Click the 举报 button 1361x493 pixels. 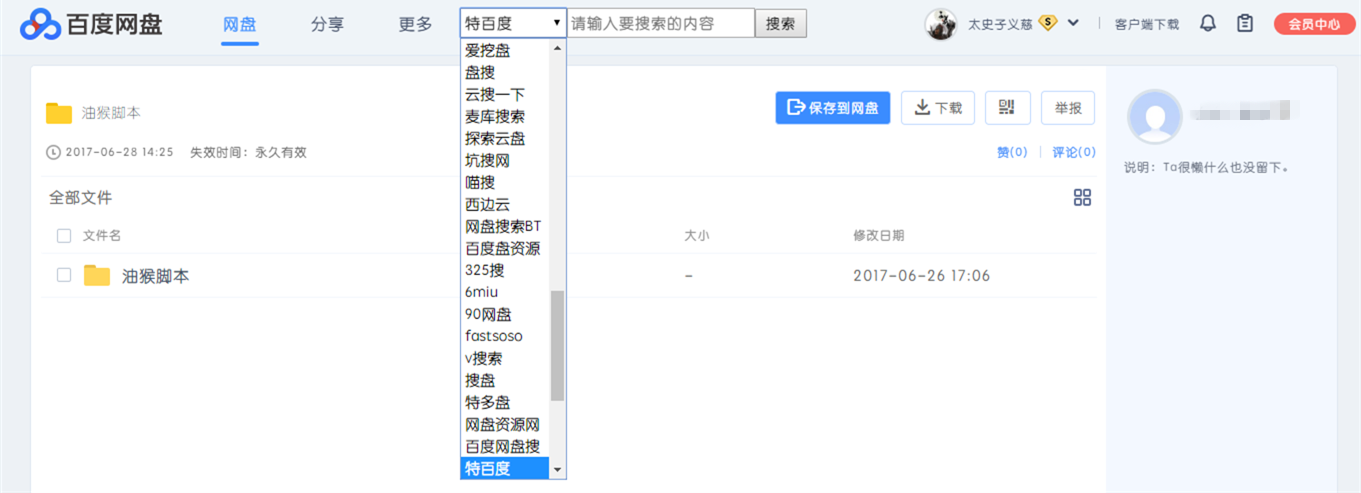point(1068,108)
